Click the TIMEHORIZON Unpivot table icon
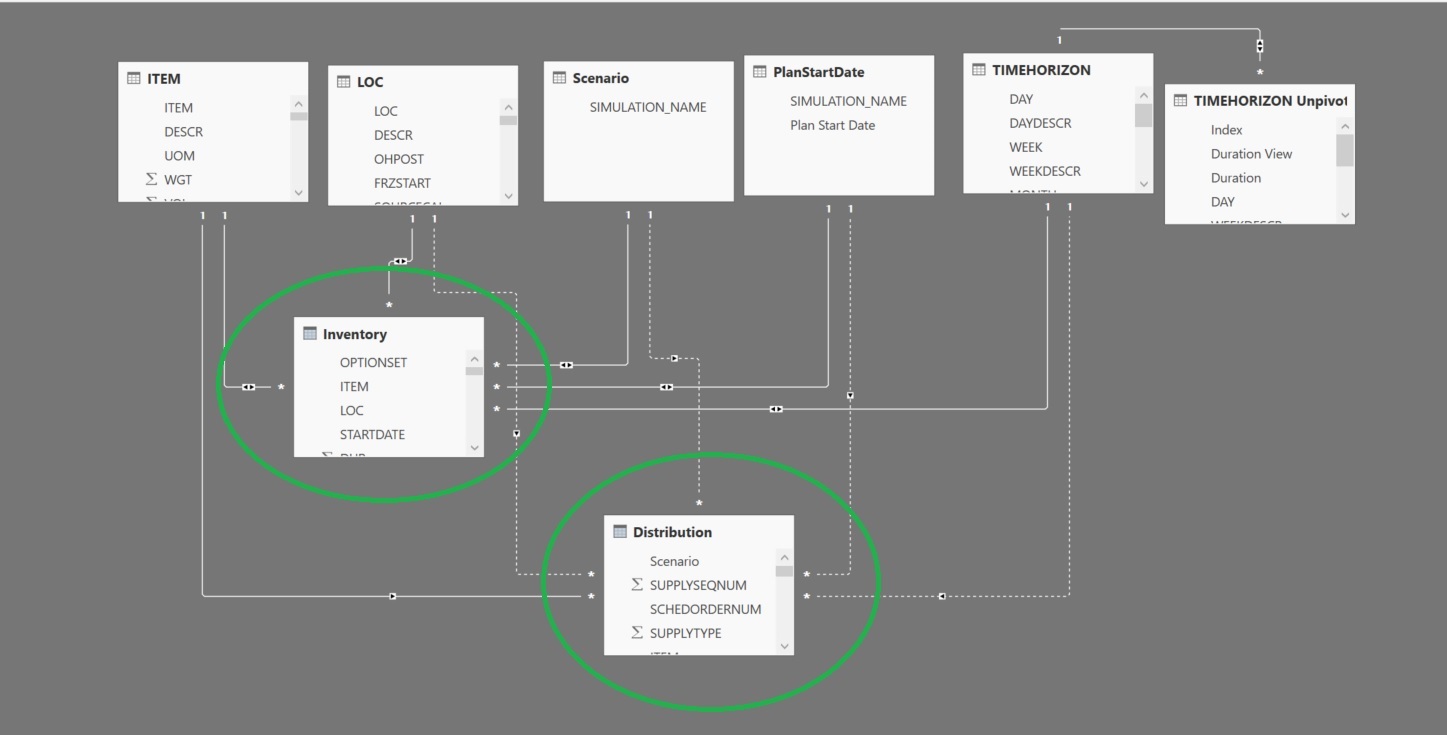 (x=1180, y=100)
